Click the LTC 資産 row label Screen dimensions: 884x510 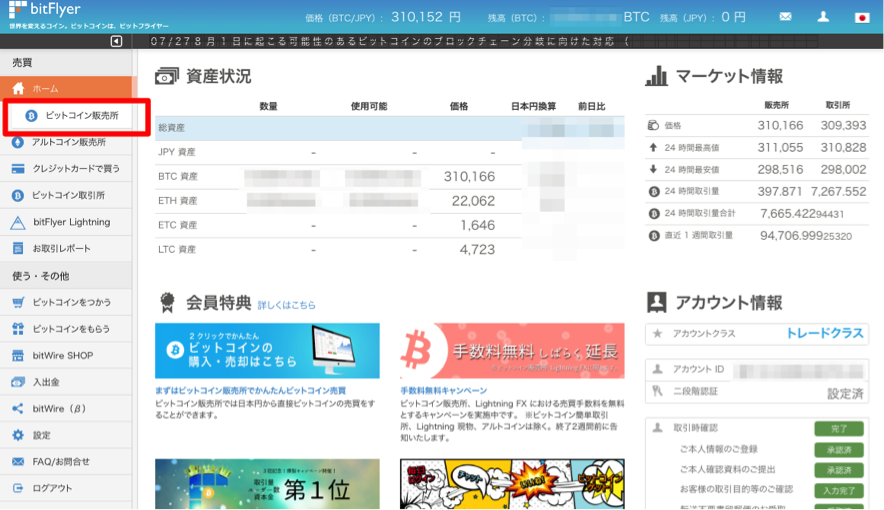click(177, 249)
